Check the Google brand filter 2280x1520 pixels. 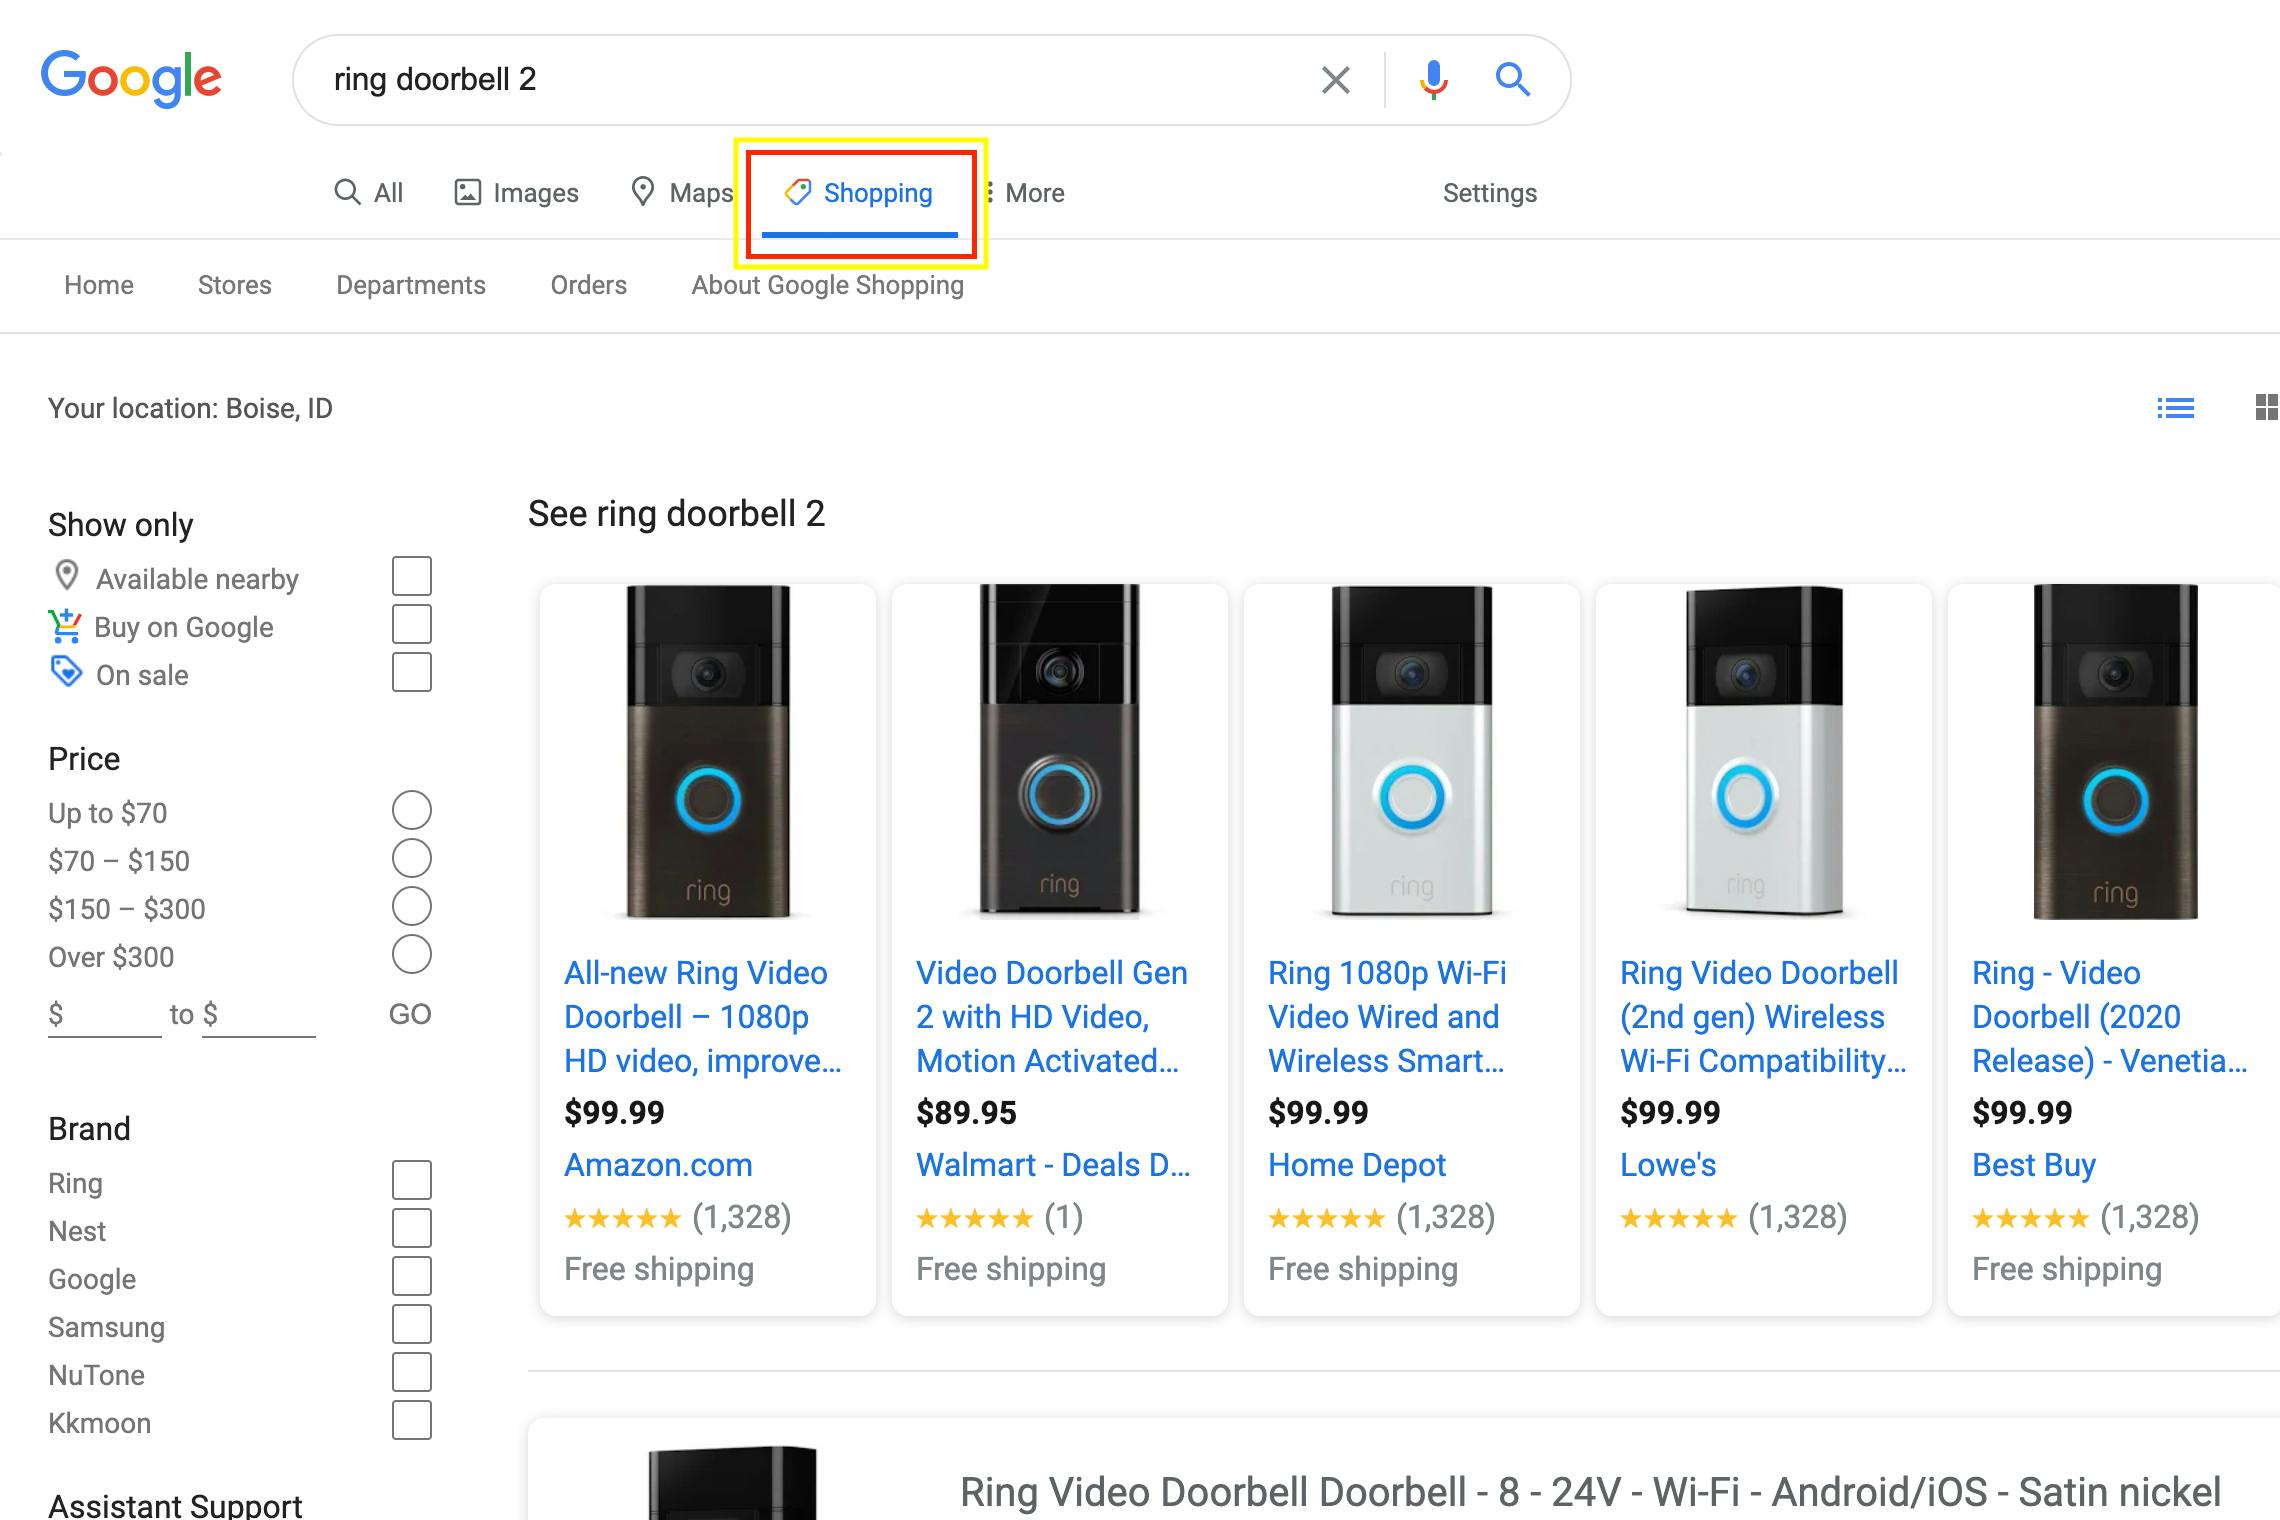point(412,1277)
